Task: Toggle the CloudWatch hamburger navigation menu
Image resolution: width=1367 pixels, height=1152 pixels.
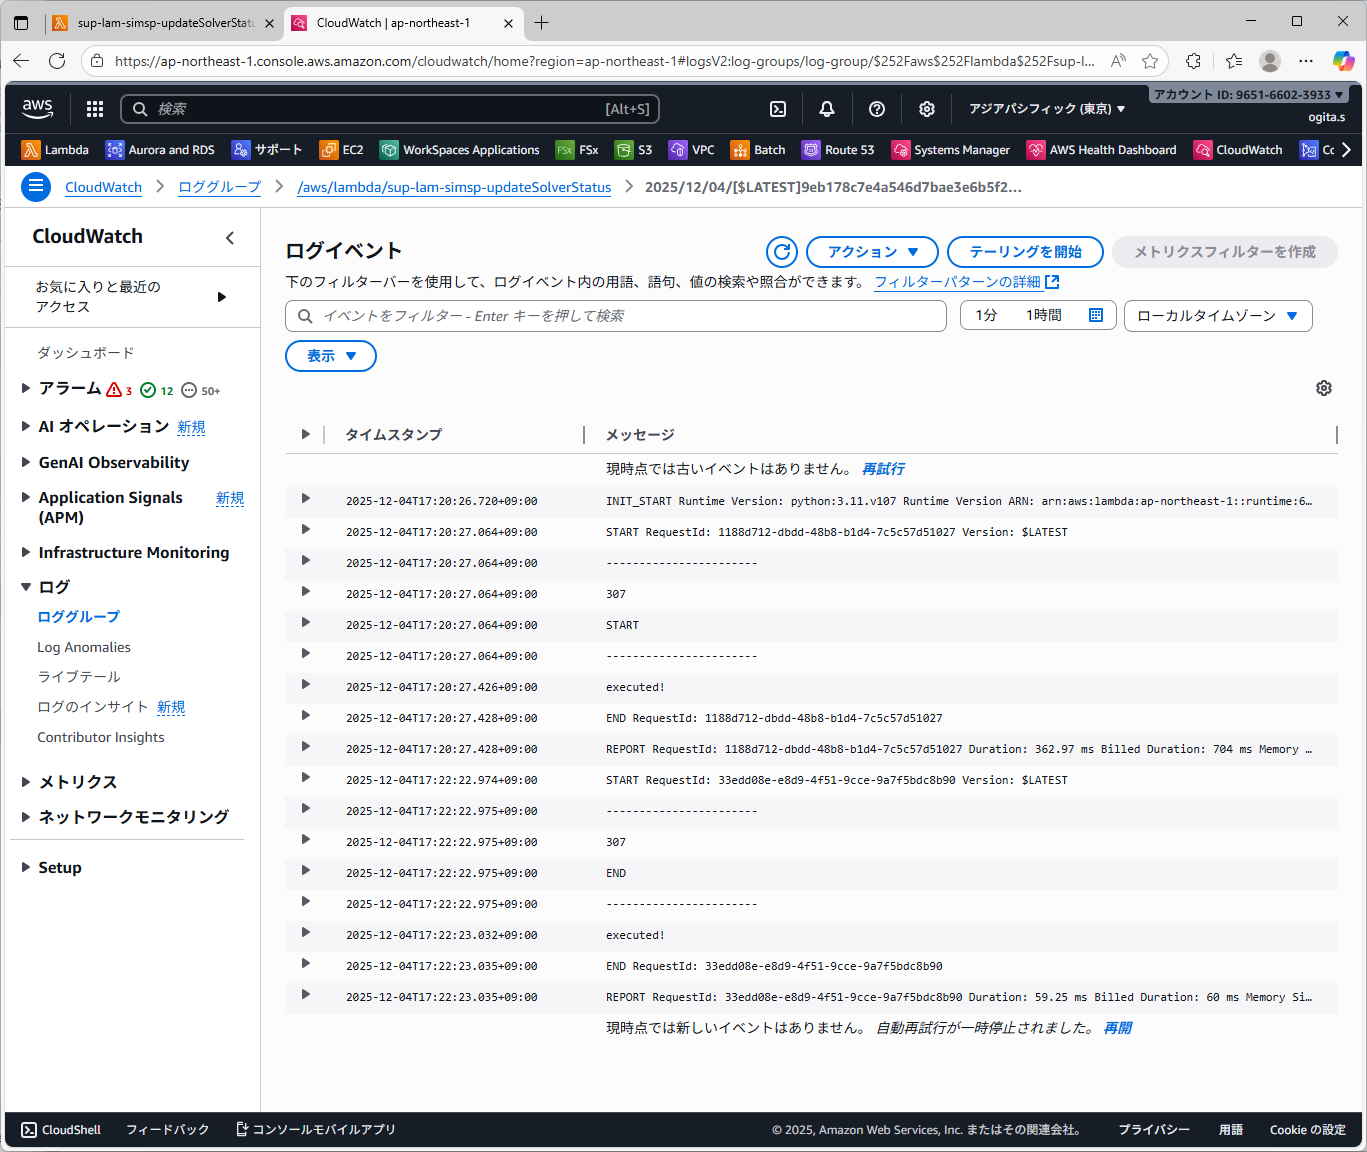Action: click(36, 187)
